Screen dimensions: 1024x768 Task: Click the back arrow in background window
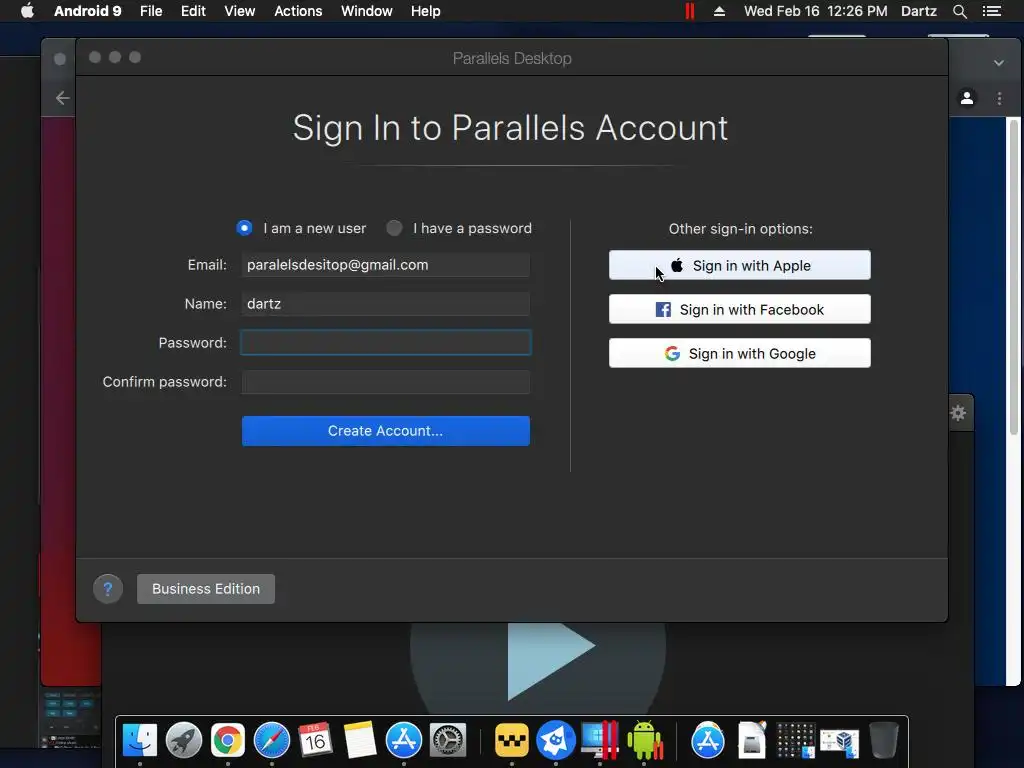tap(62, 98)
